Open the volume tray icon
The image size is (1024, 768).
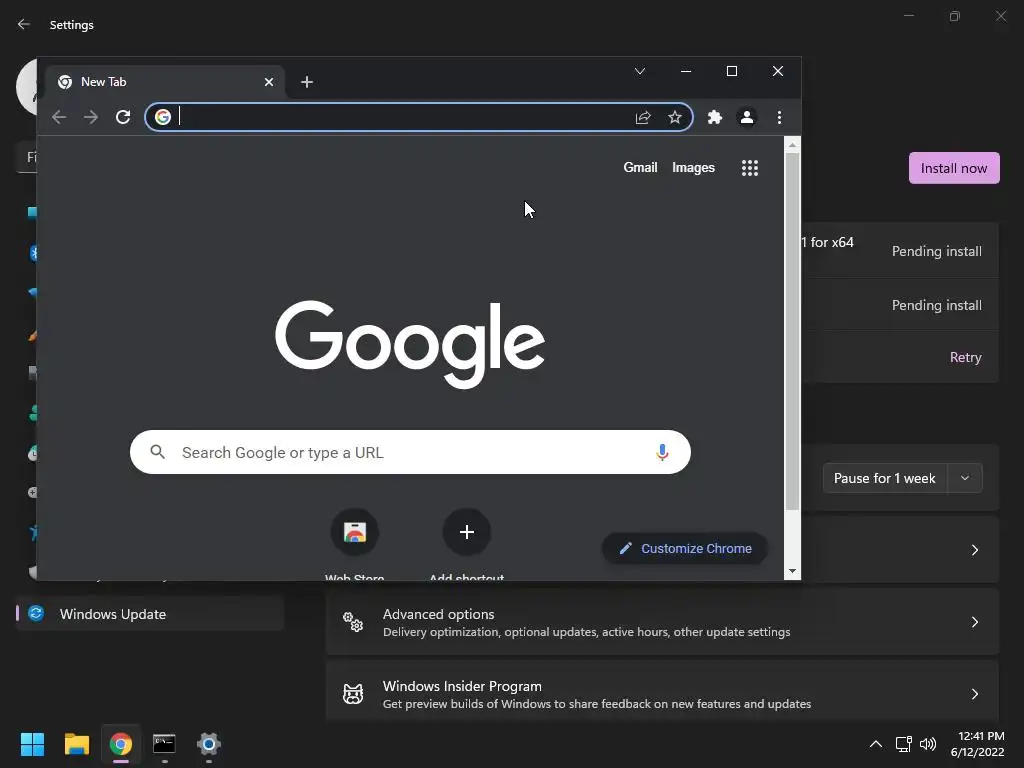tap(927, 744)
